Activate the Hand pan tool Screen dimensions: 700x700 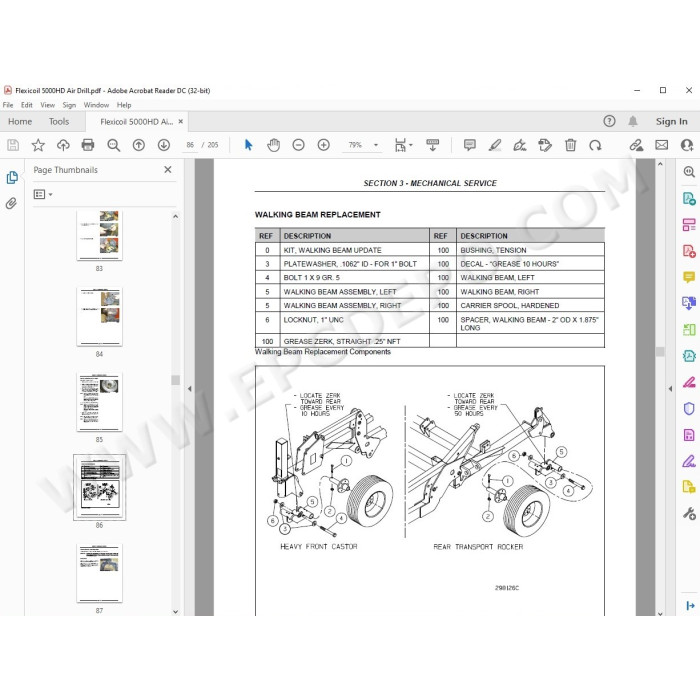click(x=273, y=145)
